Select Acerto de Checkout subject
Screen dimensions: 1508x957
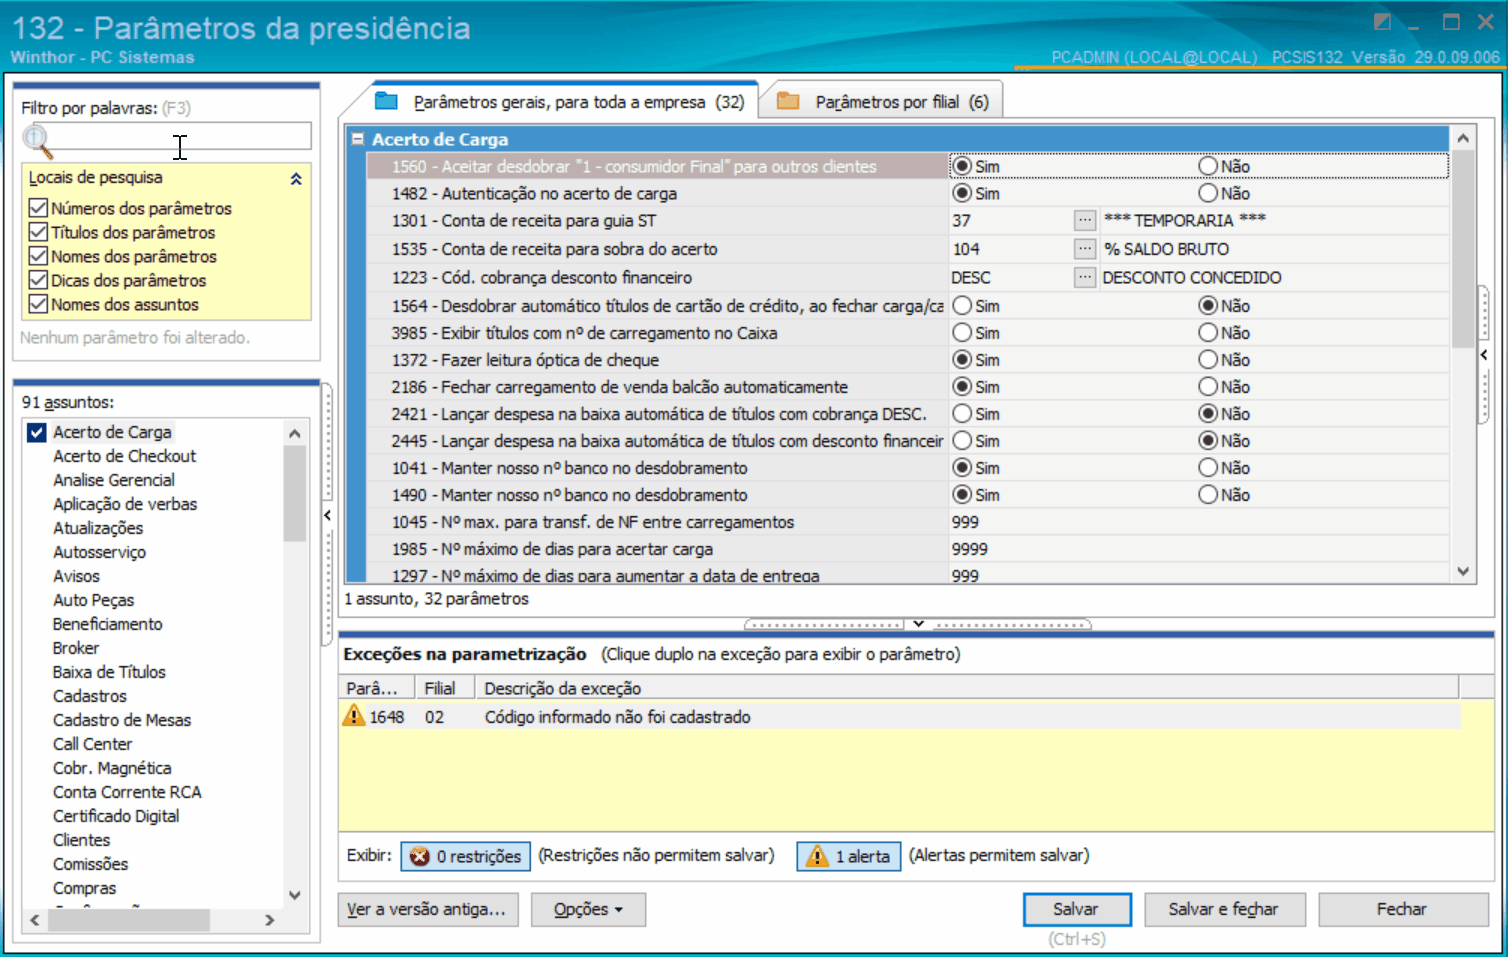[124, 456]
